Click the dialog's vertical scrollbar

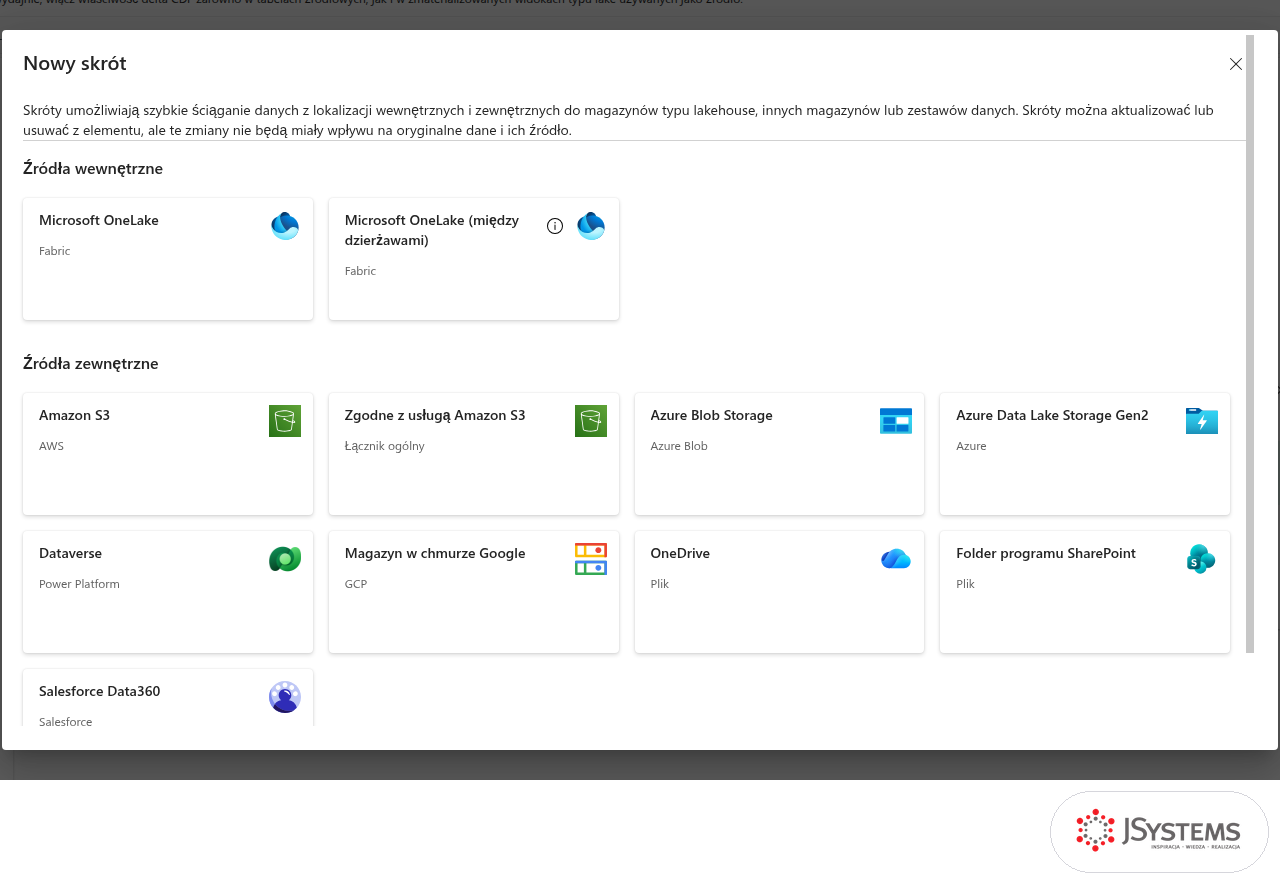pyautogui.click(x=1250, y=345)
